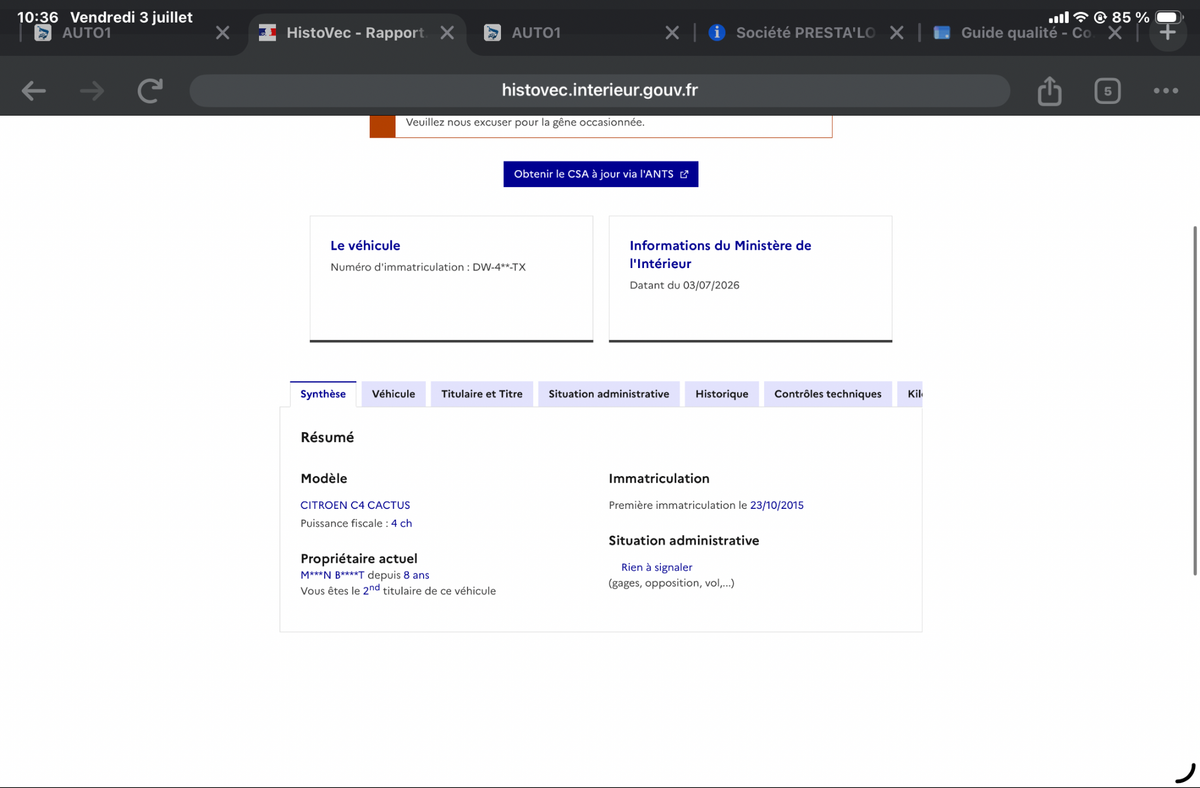Reload the page with the refresh icon

(x=150, y=91)
